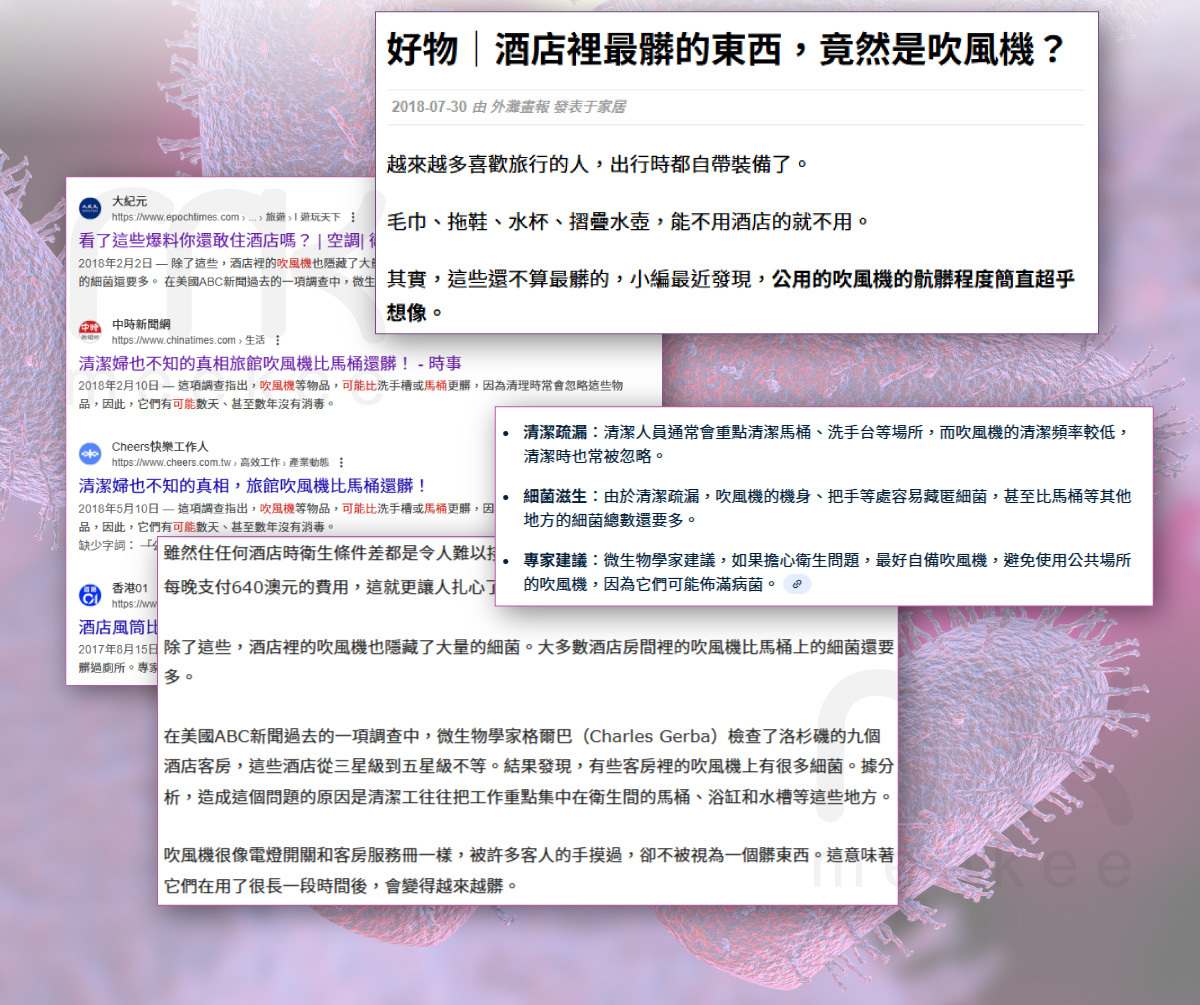Click the date 2018年5月10日 in Cheers snippet
The height and width of the screenshot is (1005, 1200).
119,509
